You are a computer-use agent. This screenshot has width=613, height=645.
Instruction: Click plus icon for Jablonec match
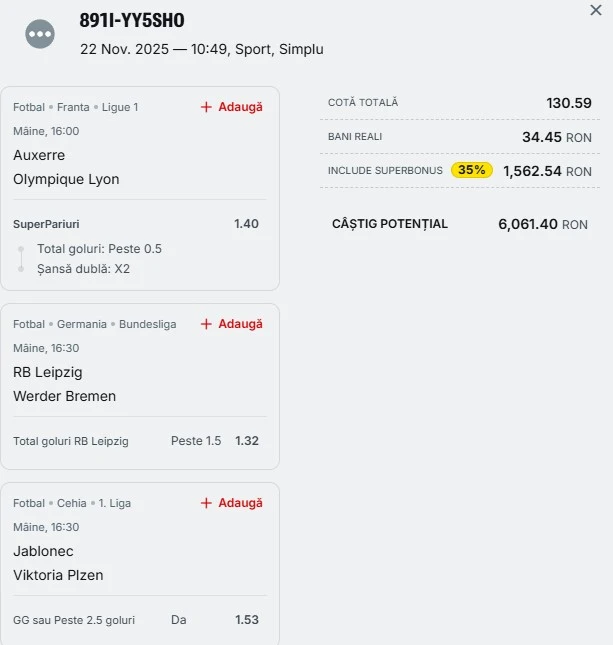(x=206, y=503)
